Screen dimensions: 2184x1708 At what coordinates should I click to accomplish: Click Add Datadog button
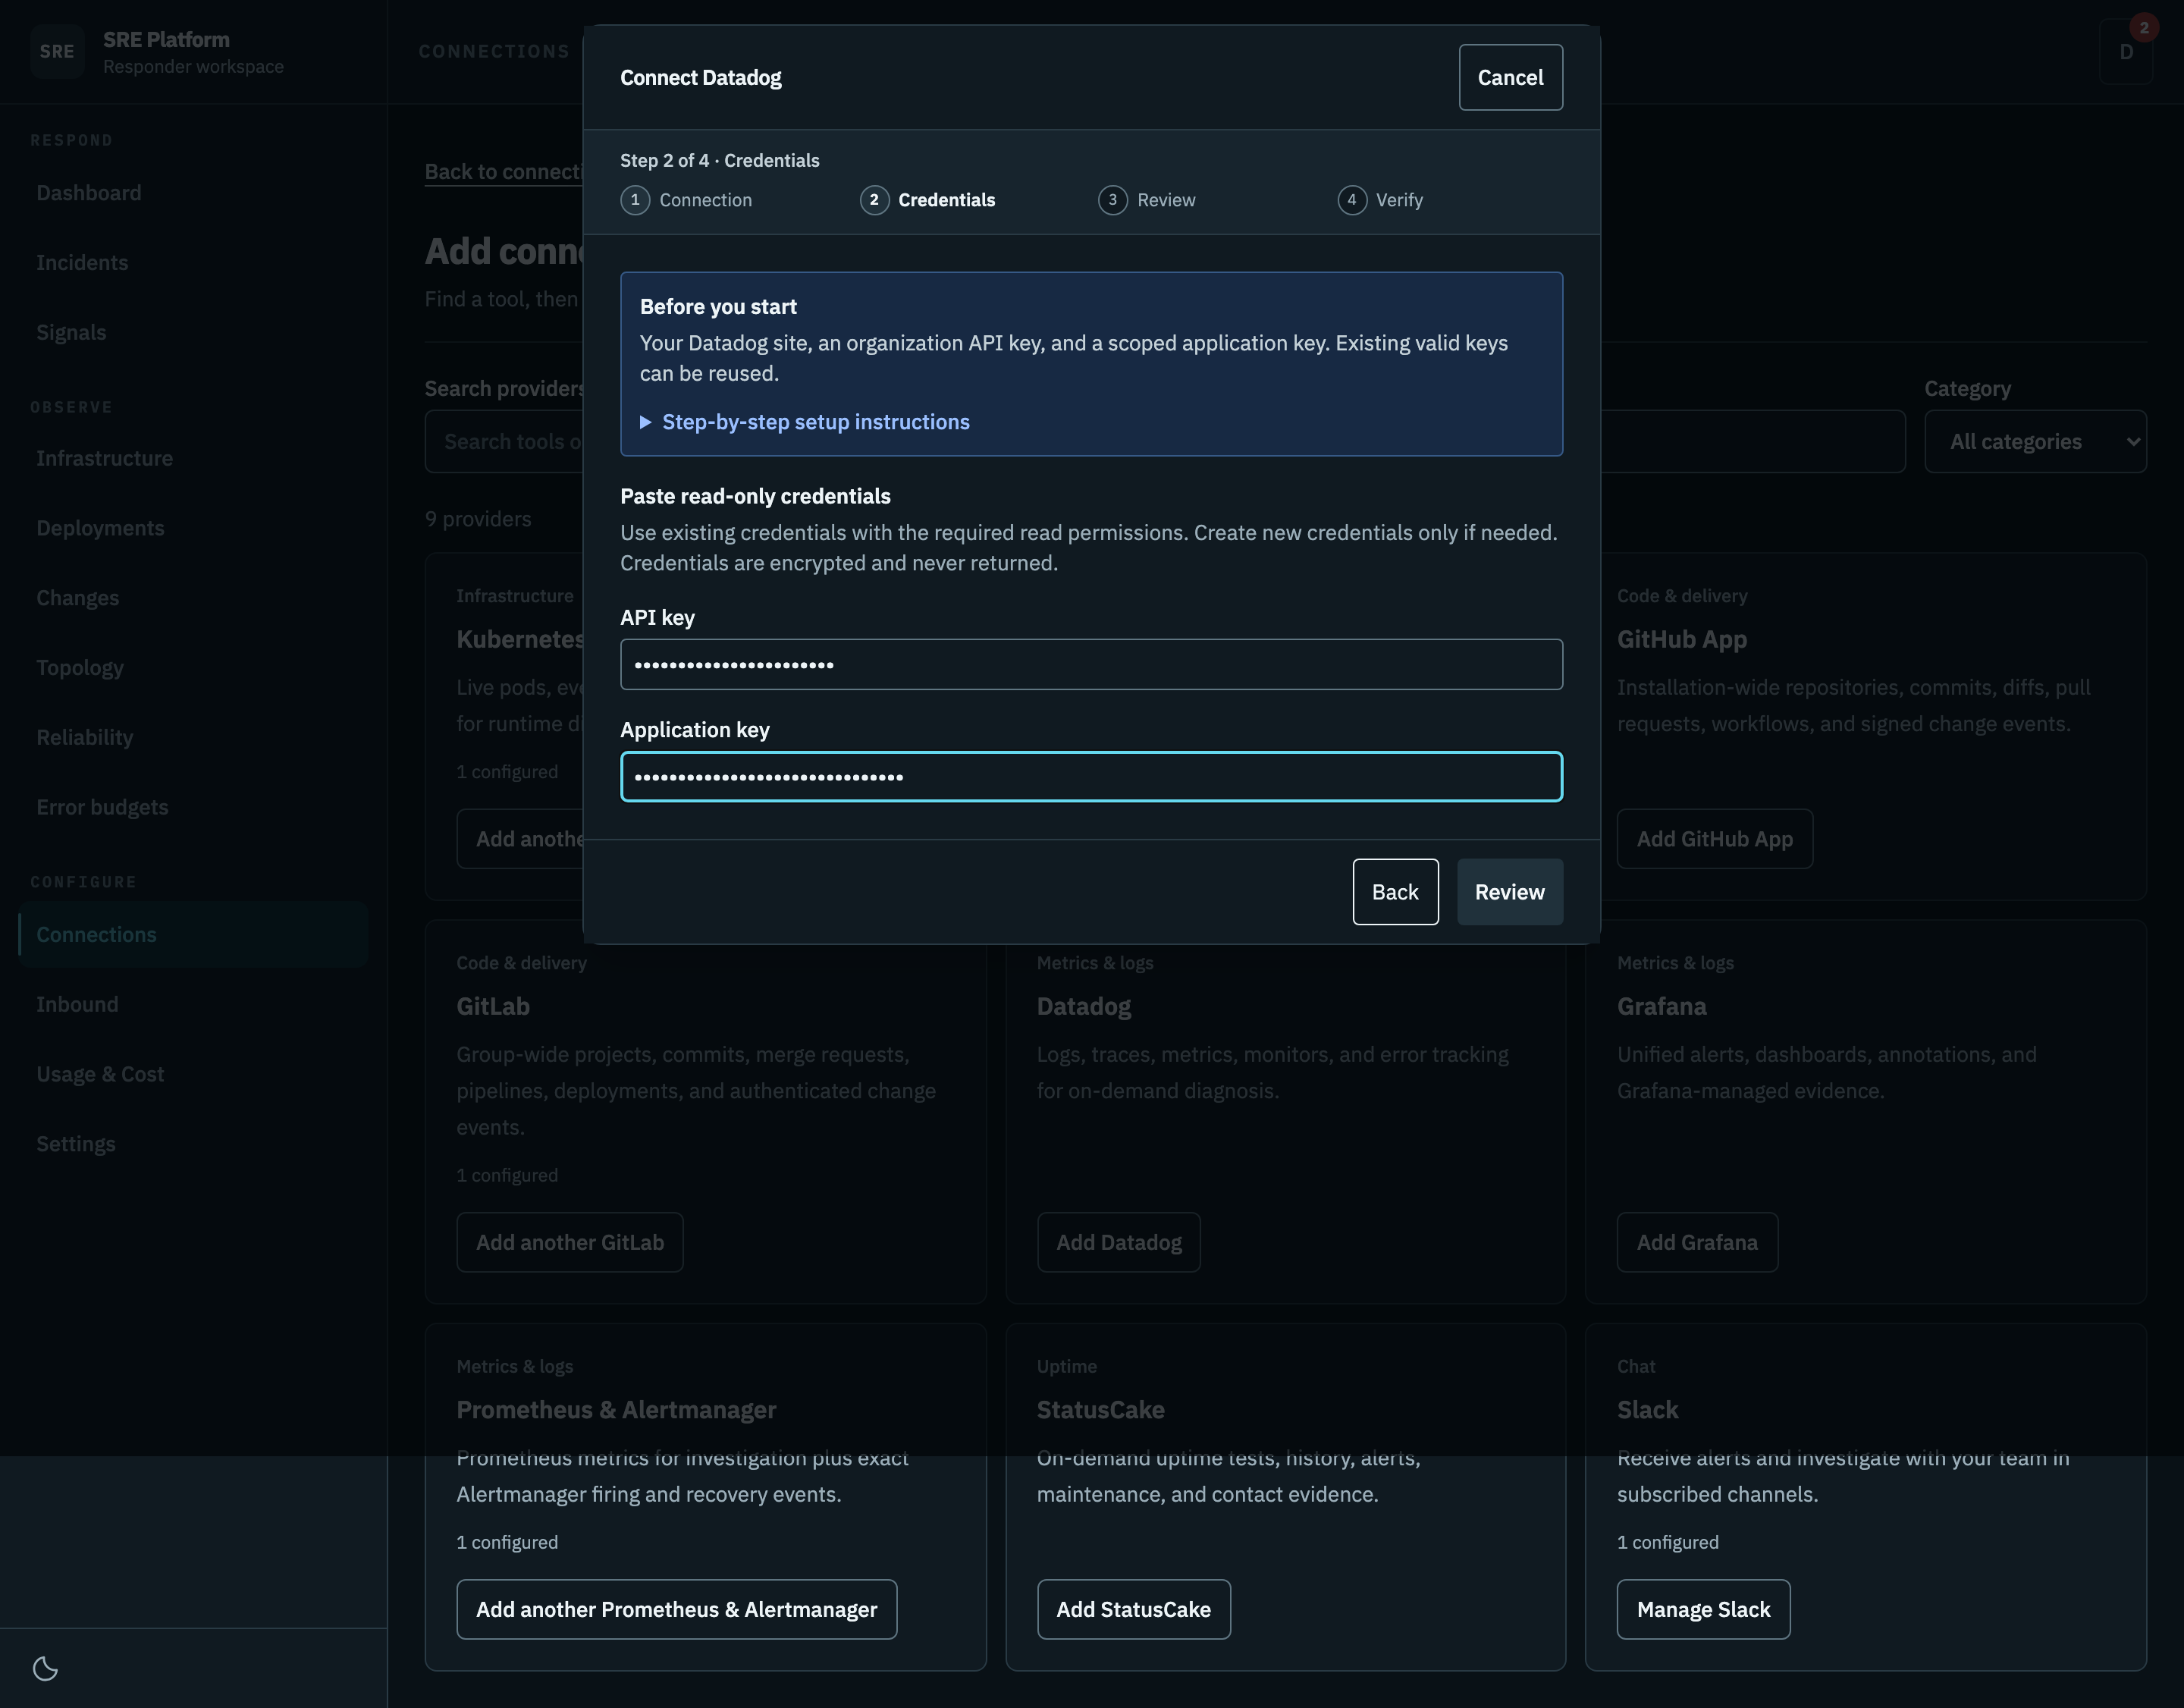tap(1118, 1242)
